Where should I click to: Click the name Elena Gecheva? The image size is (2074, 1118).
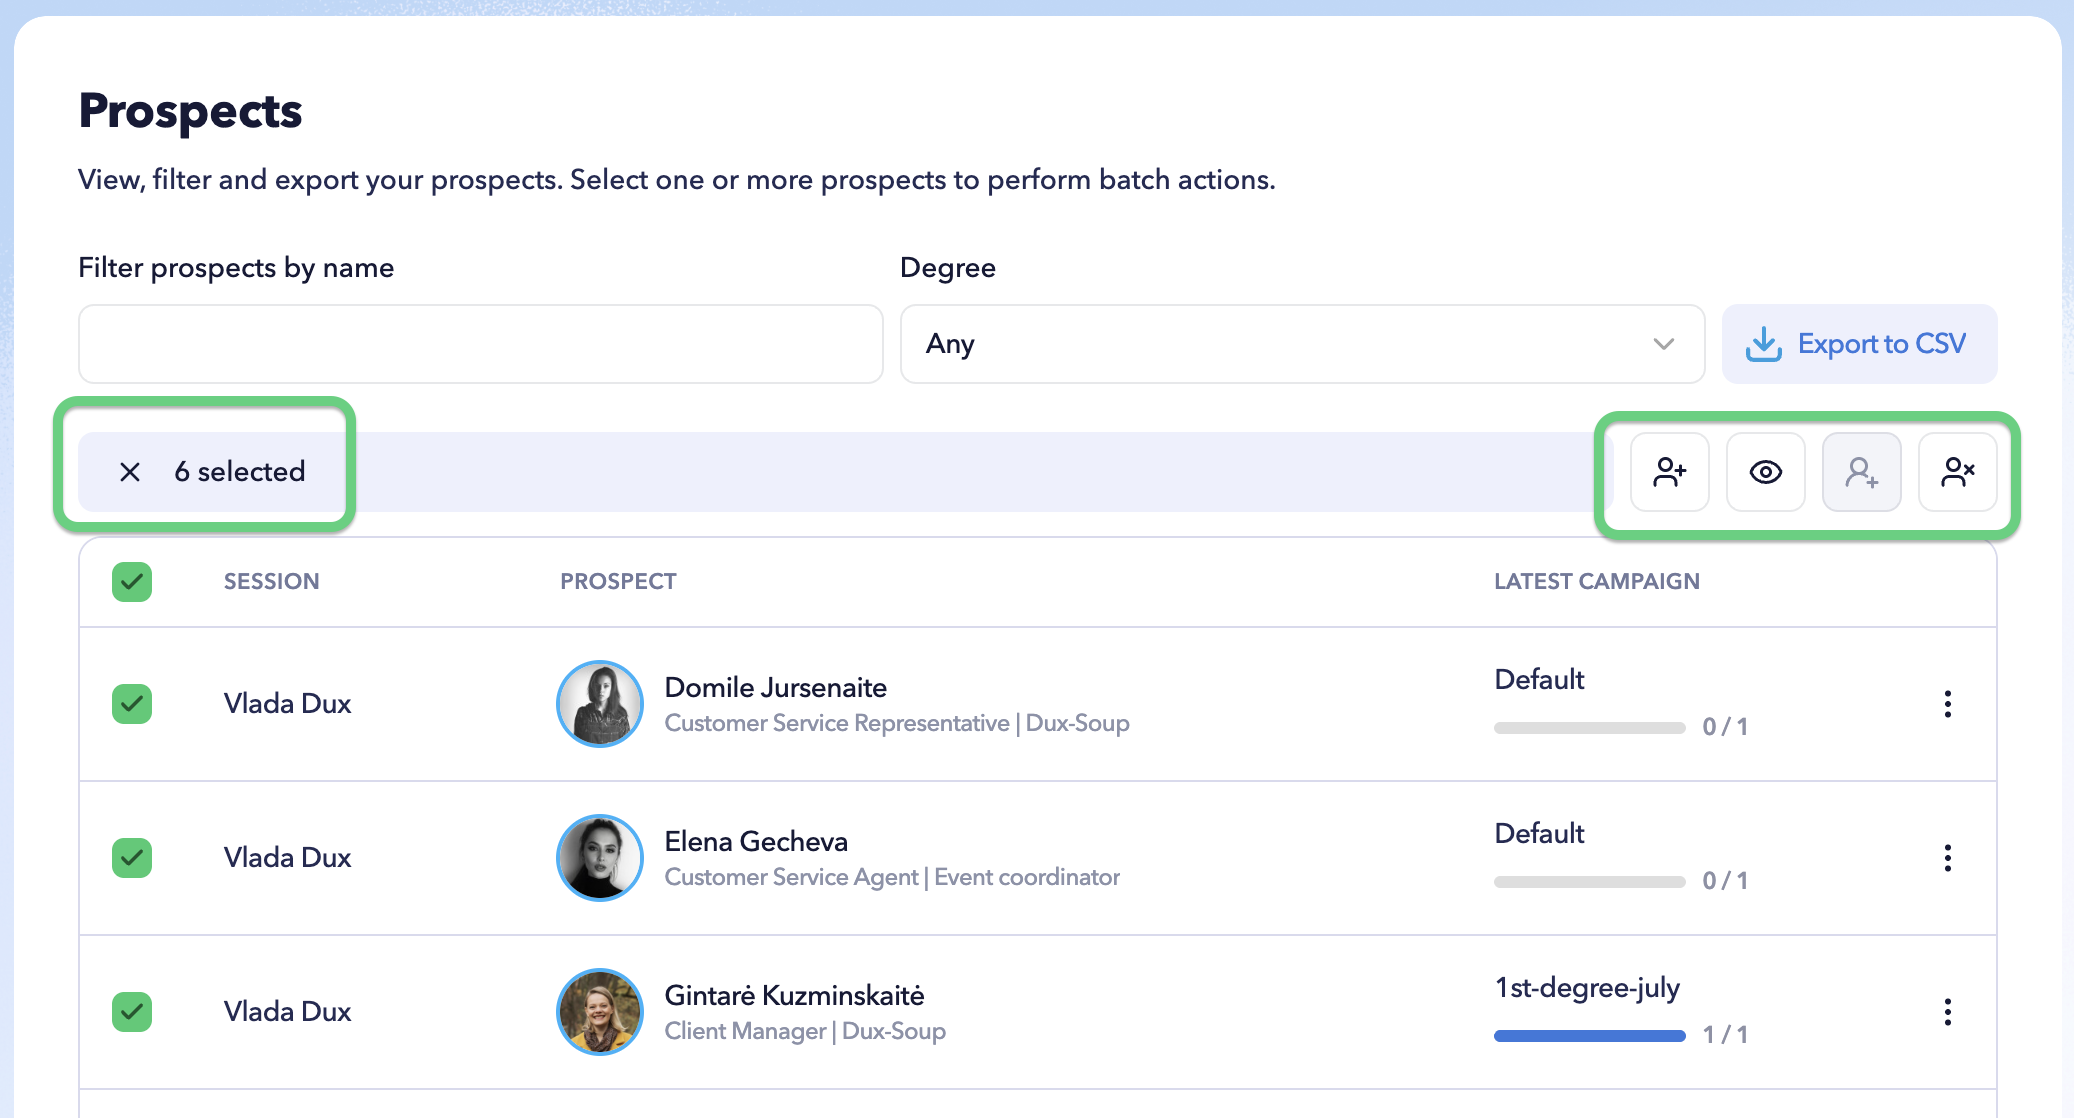point(756,842)
